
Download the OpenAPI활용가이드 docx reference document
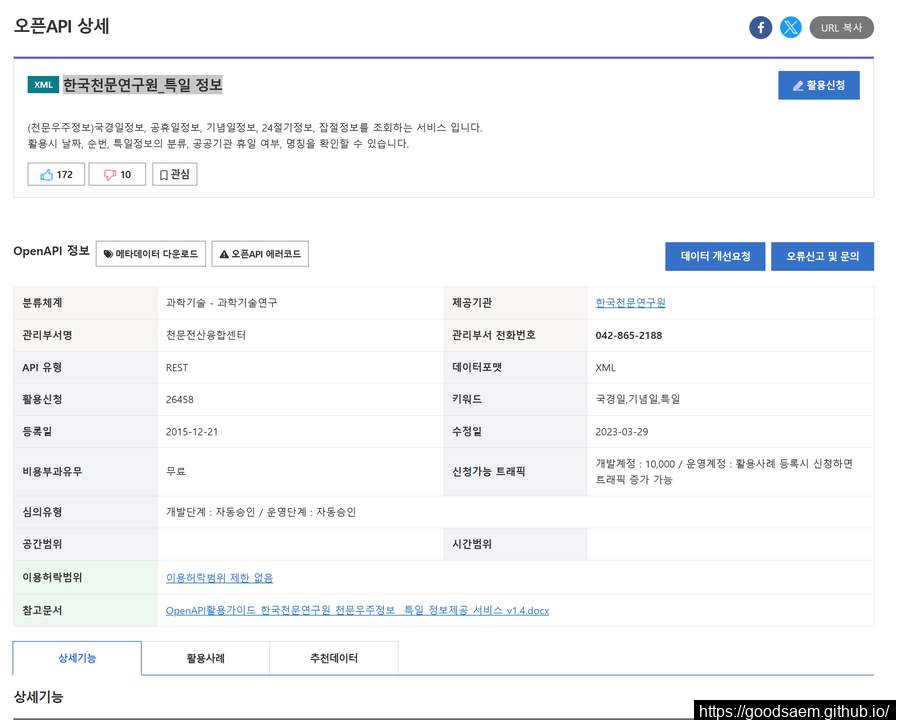(x=357, y=611)
